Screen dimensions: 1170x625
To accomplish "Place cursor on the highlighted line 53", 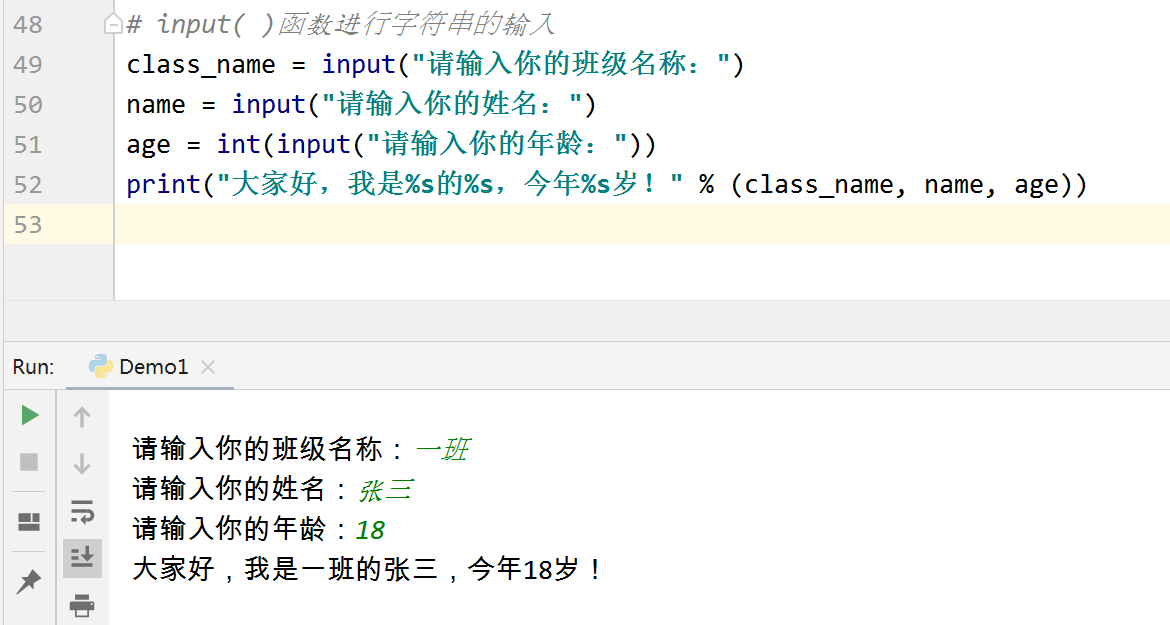I will pyautogui.click(x=300, y=224).
